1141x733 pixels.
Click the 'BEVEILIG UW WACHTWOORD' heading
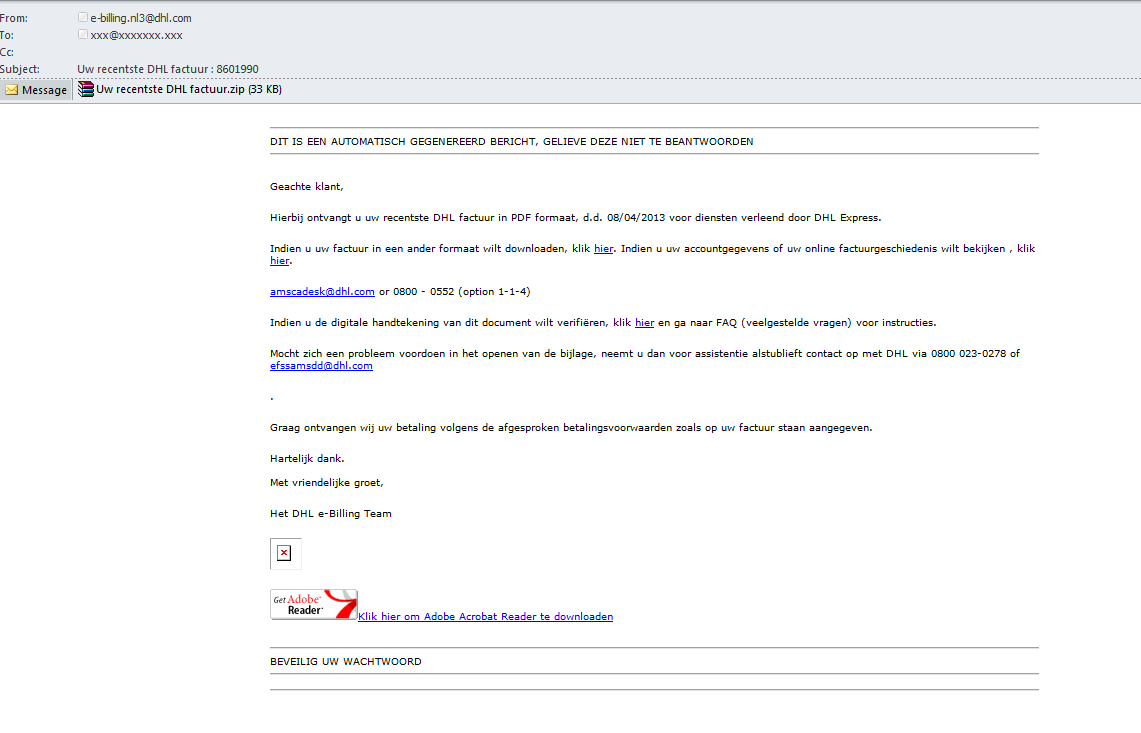(x=346, y=662)
